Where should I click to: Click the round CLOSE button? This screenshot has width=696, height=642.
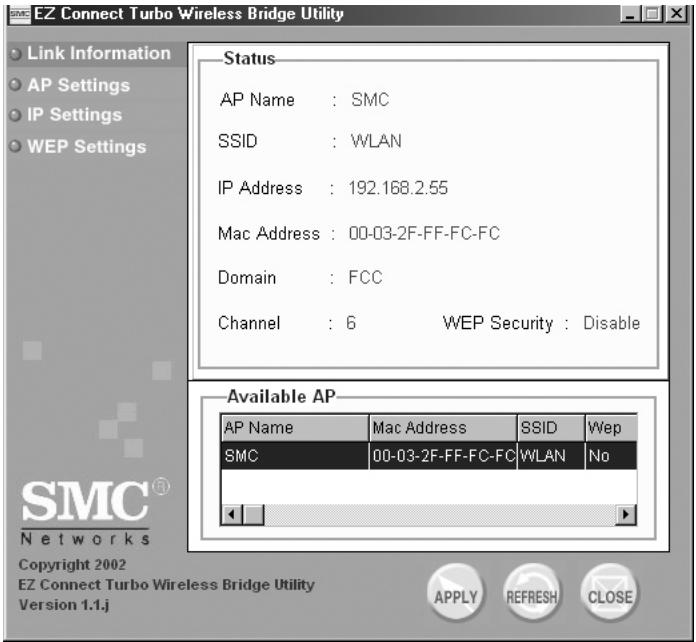[609, 592]
